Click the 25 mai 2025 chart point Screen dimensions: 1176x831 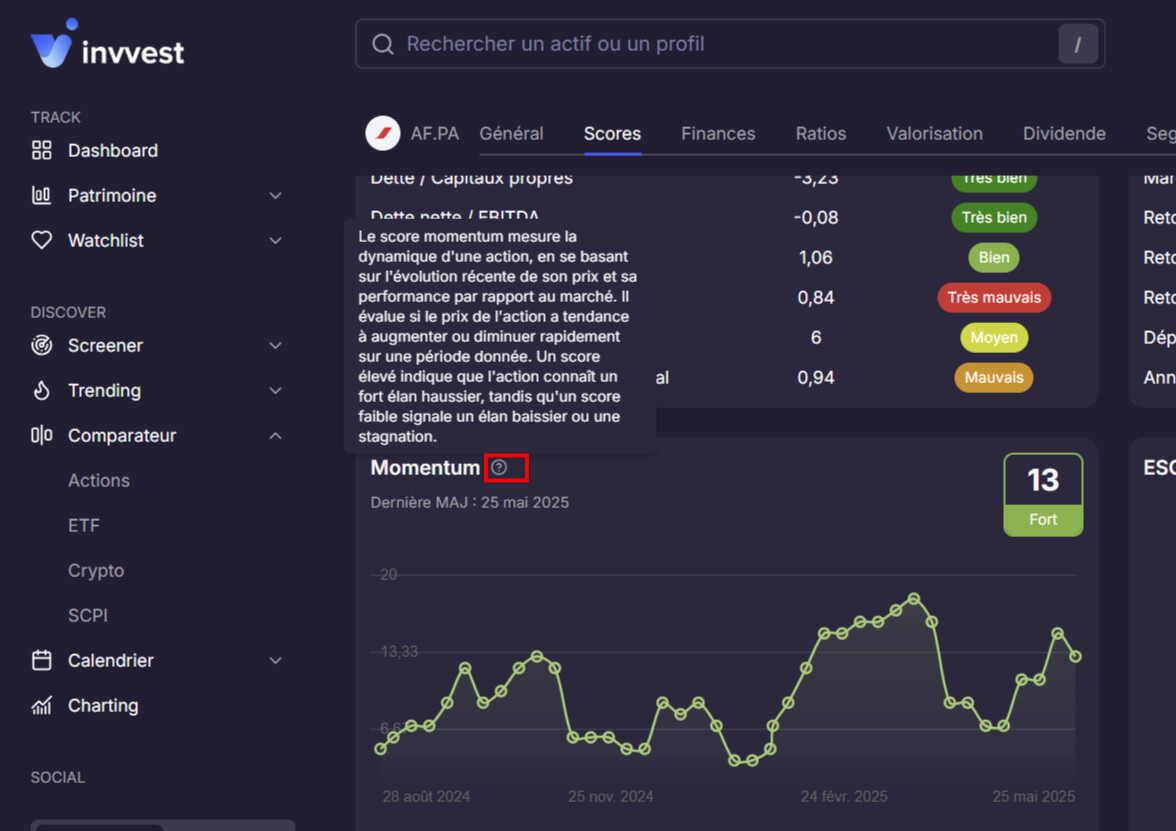click(1076, 656)
